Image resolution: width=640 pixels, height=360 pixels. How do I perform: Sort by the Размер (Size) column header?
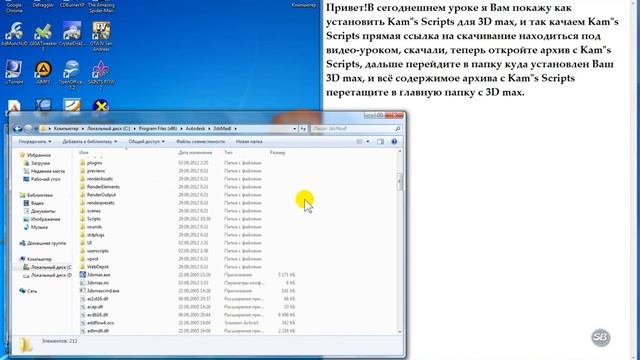[x=278, y=153]
